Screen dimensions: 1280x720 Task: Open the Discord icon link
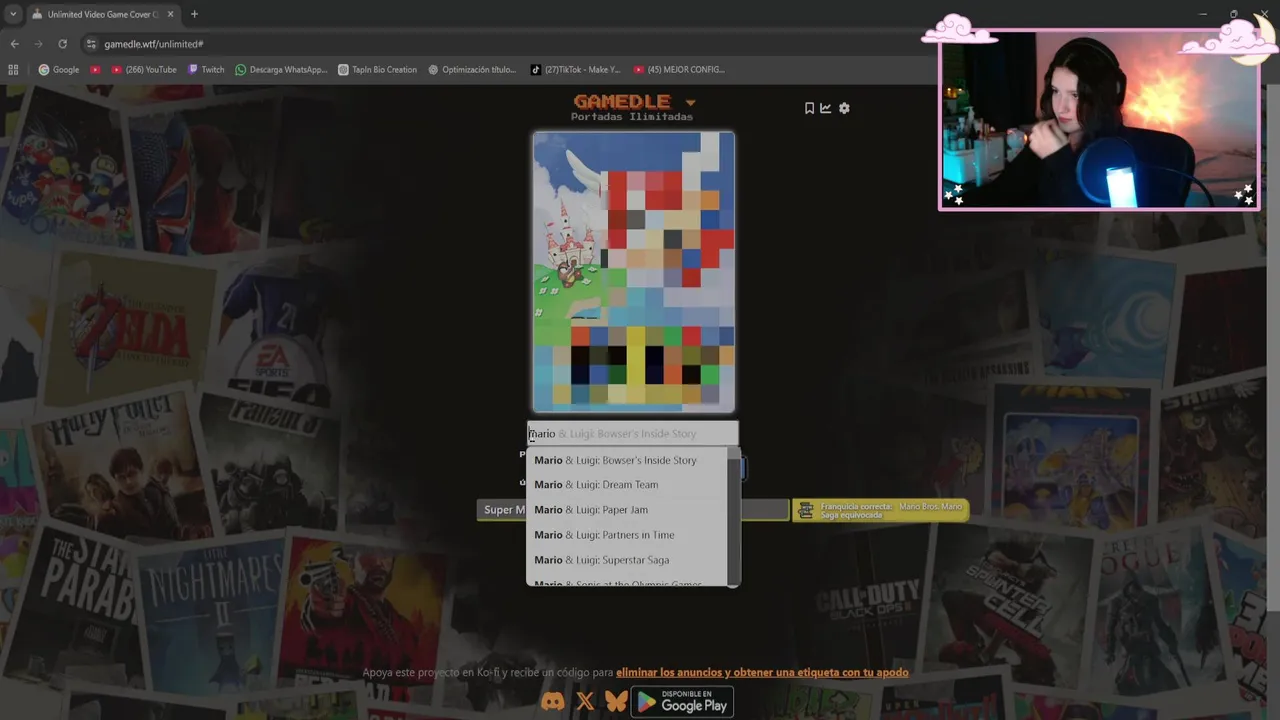coord(553,702)
